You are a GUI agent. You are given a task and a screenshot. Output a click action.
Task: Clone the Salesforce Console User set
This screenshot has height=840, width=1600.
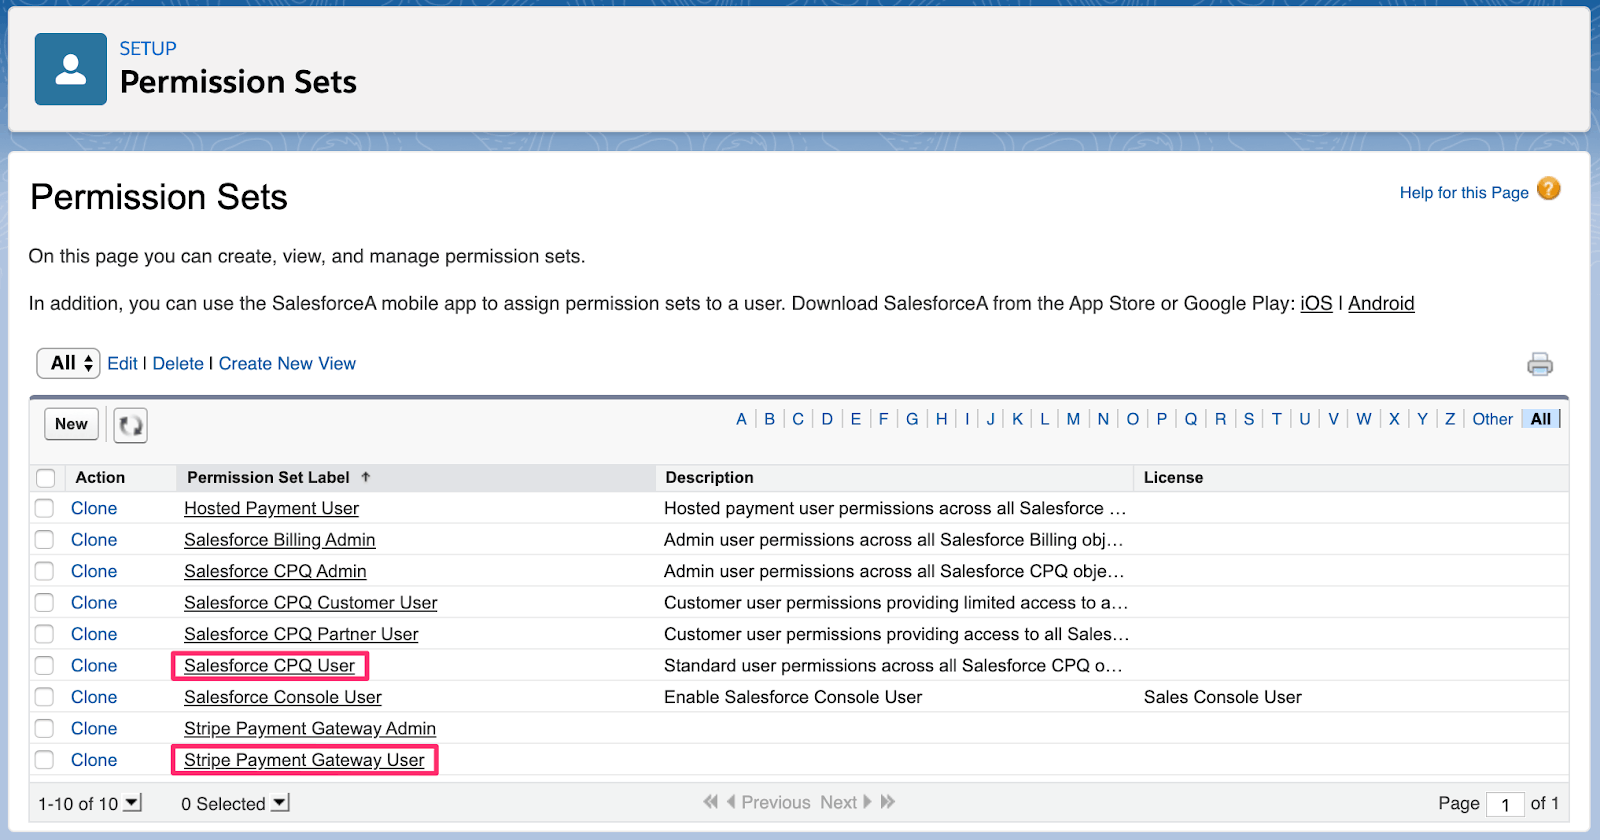pyautogui.click(x=94, y=697)
